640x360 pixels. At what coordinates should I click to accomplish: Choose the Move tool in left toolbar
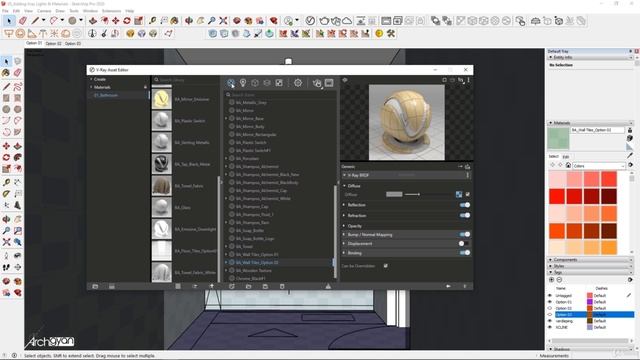(6, 146)
